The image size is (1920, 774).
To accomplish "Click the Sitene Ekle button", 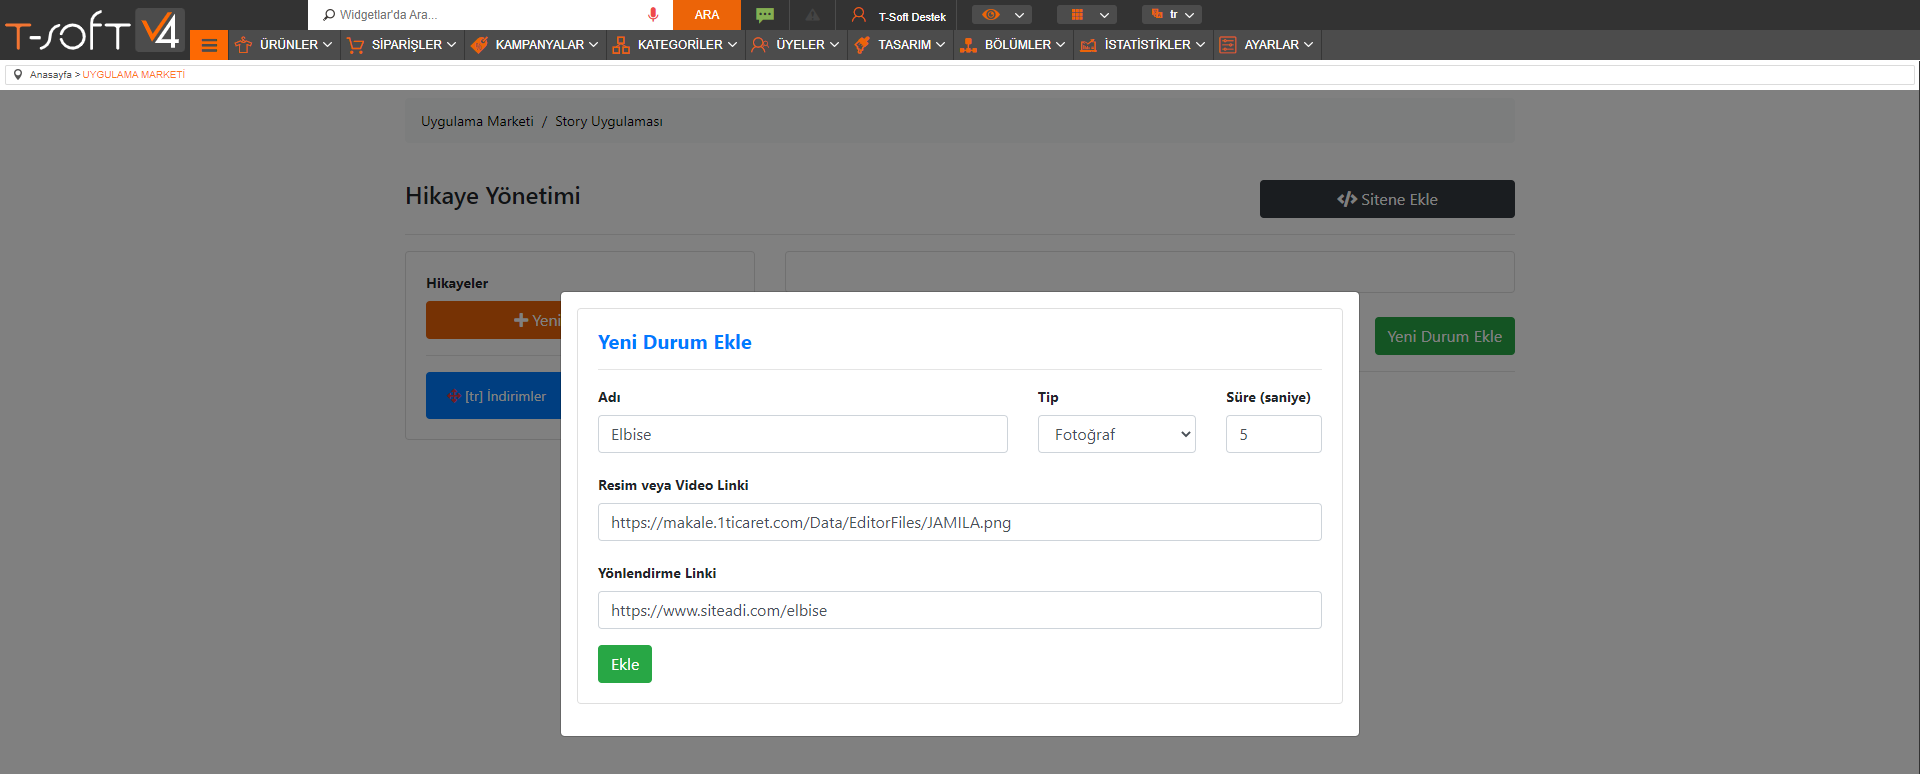I will pyautogui.click(x=1387, y=199).
